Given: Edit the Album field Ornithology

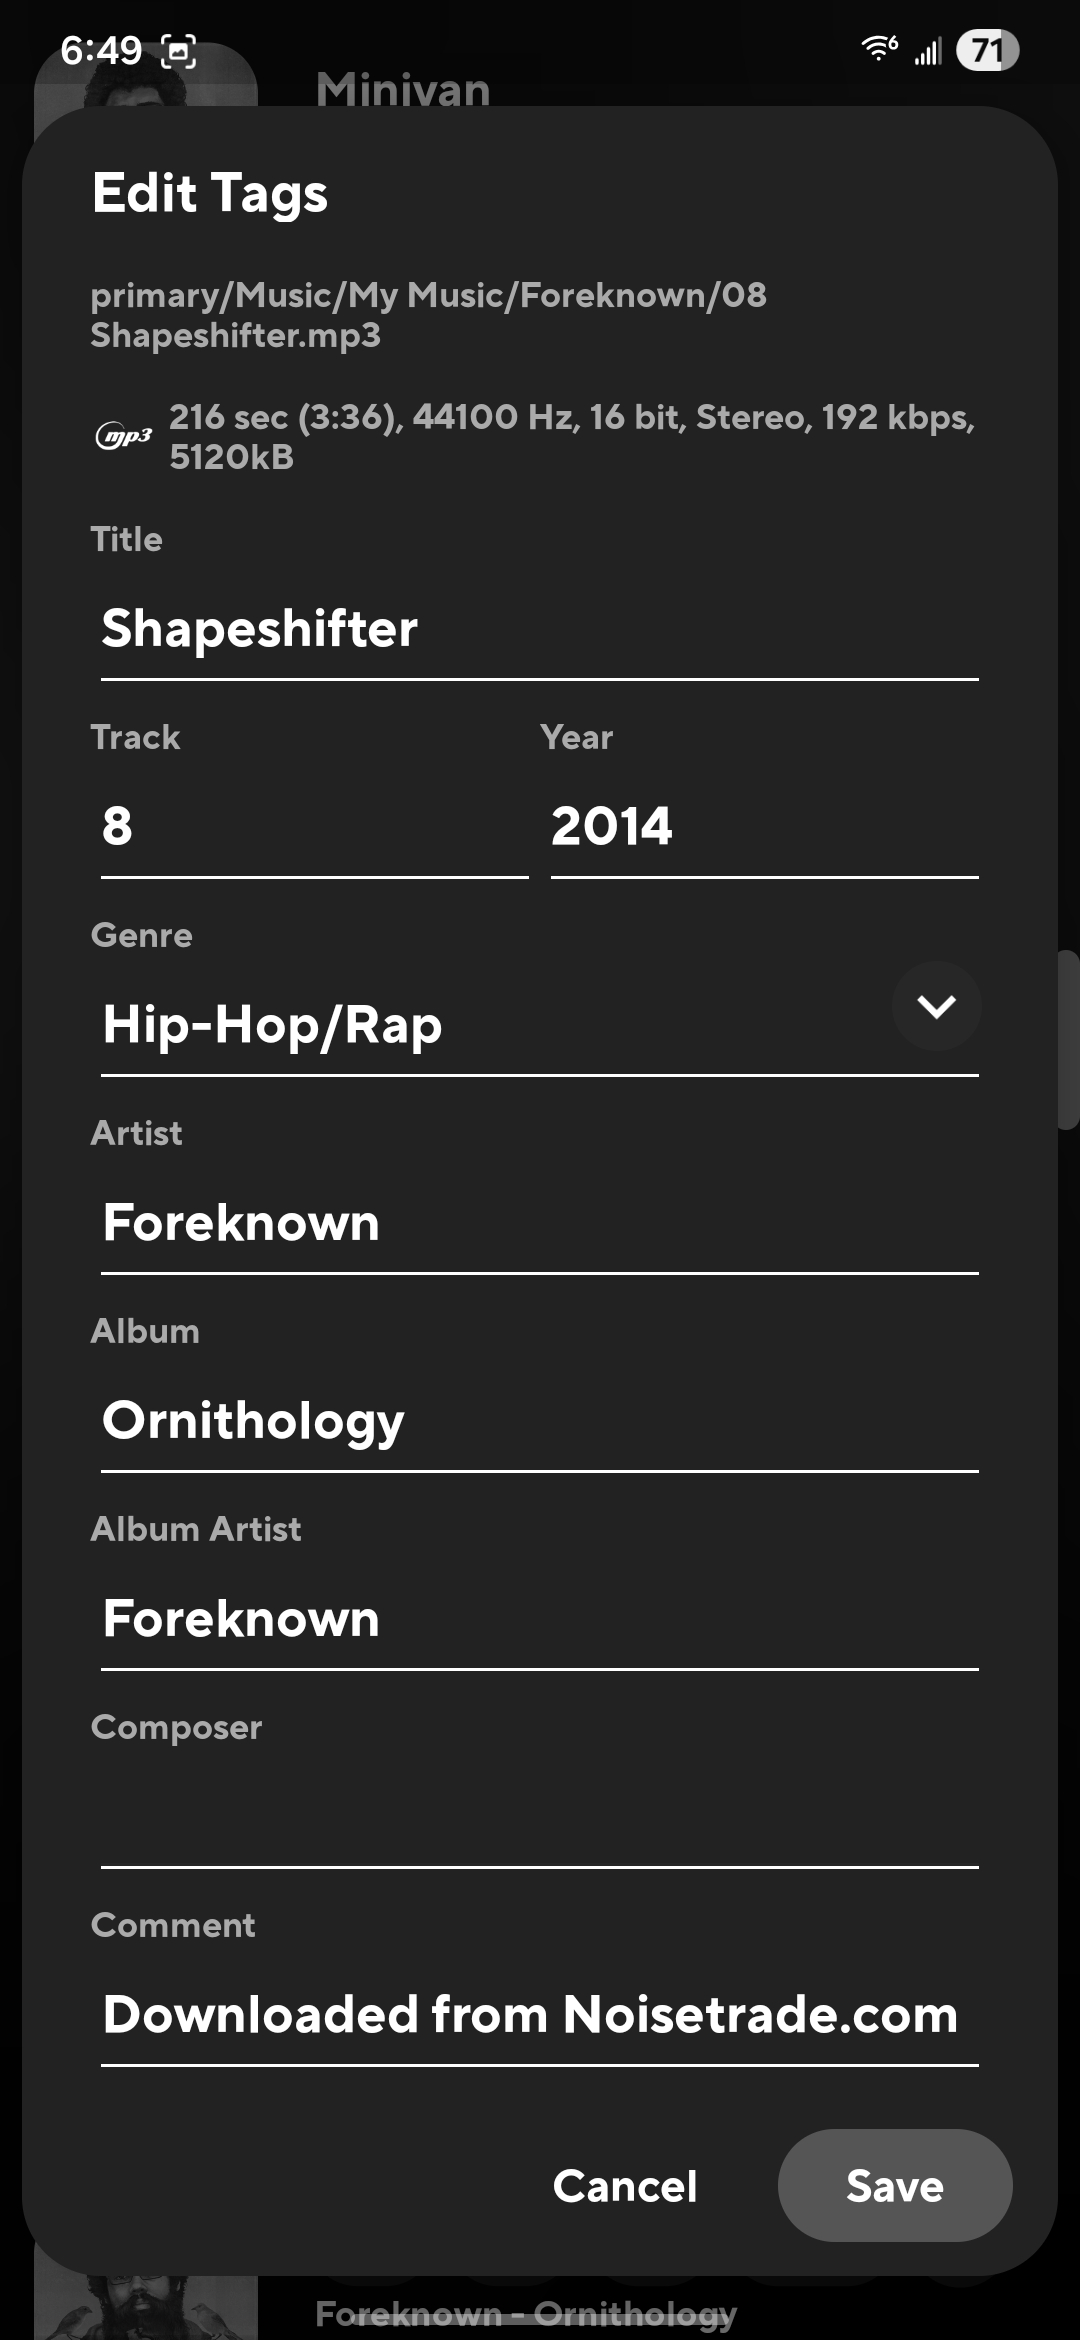Looking at the screenshot, I should [x=538, y=1422].
